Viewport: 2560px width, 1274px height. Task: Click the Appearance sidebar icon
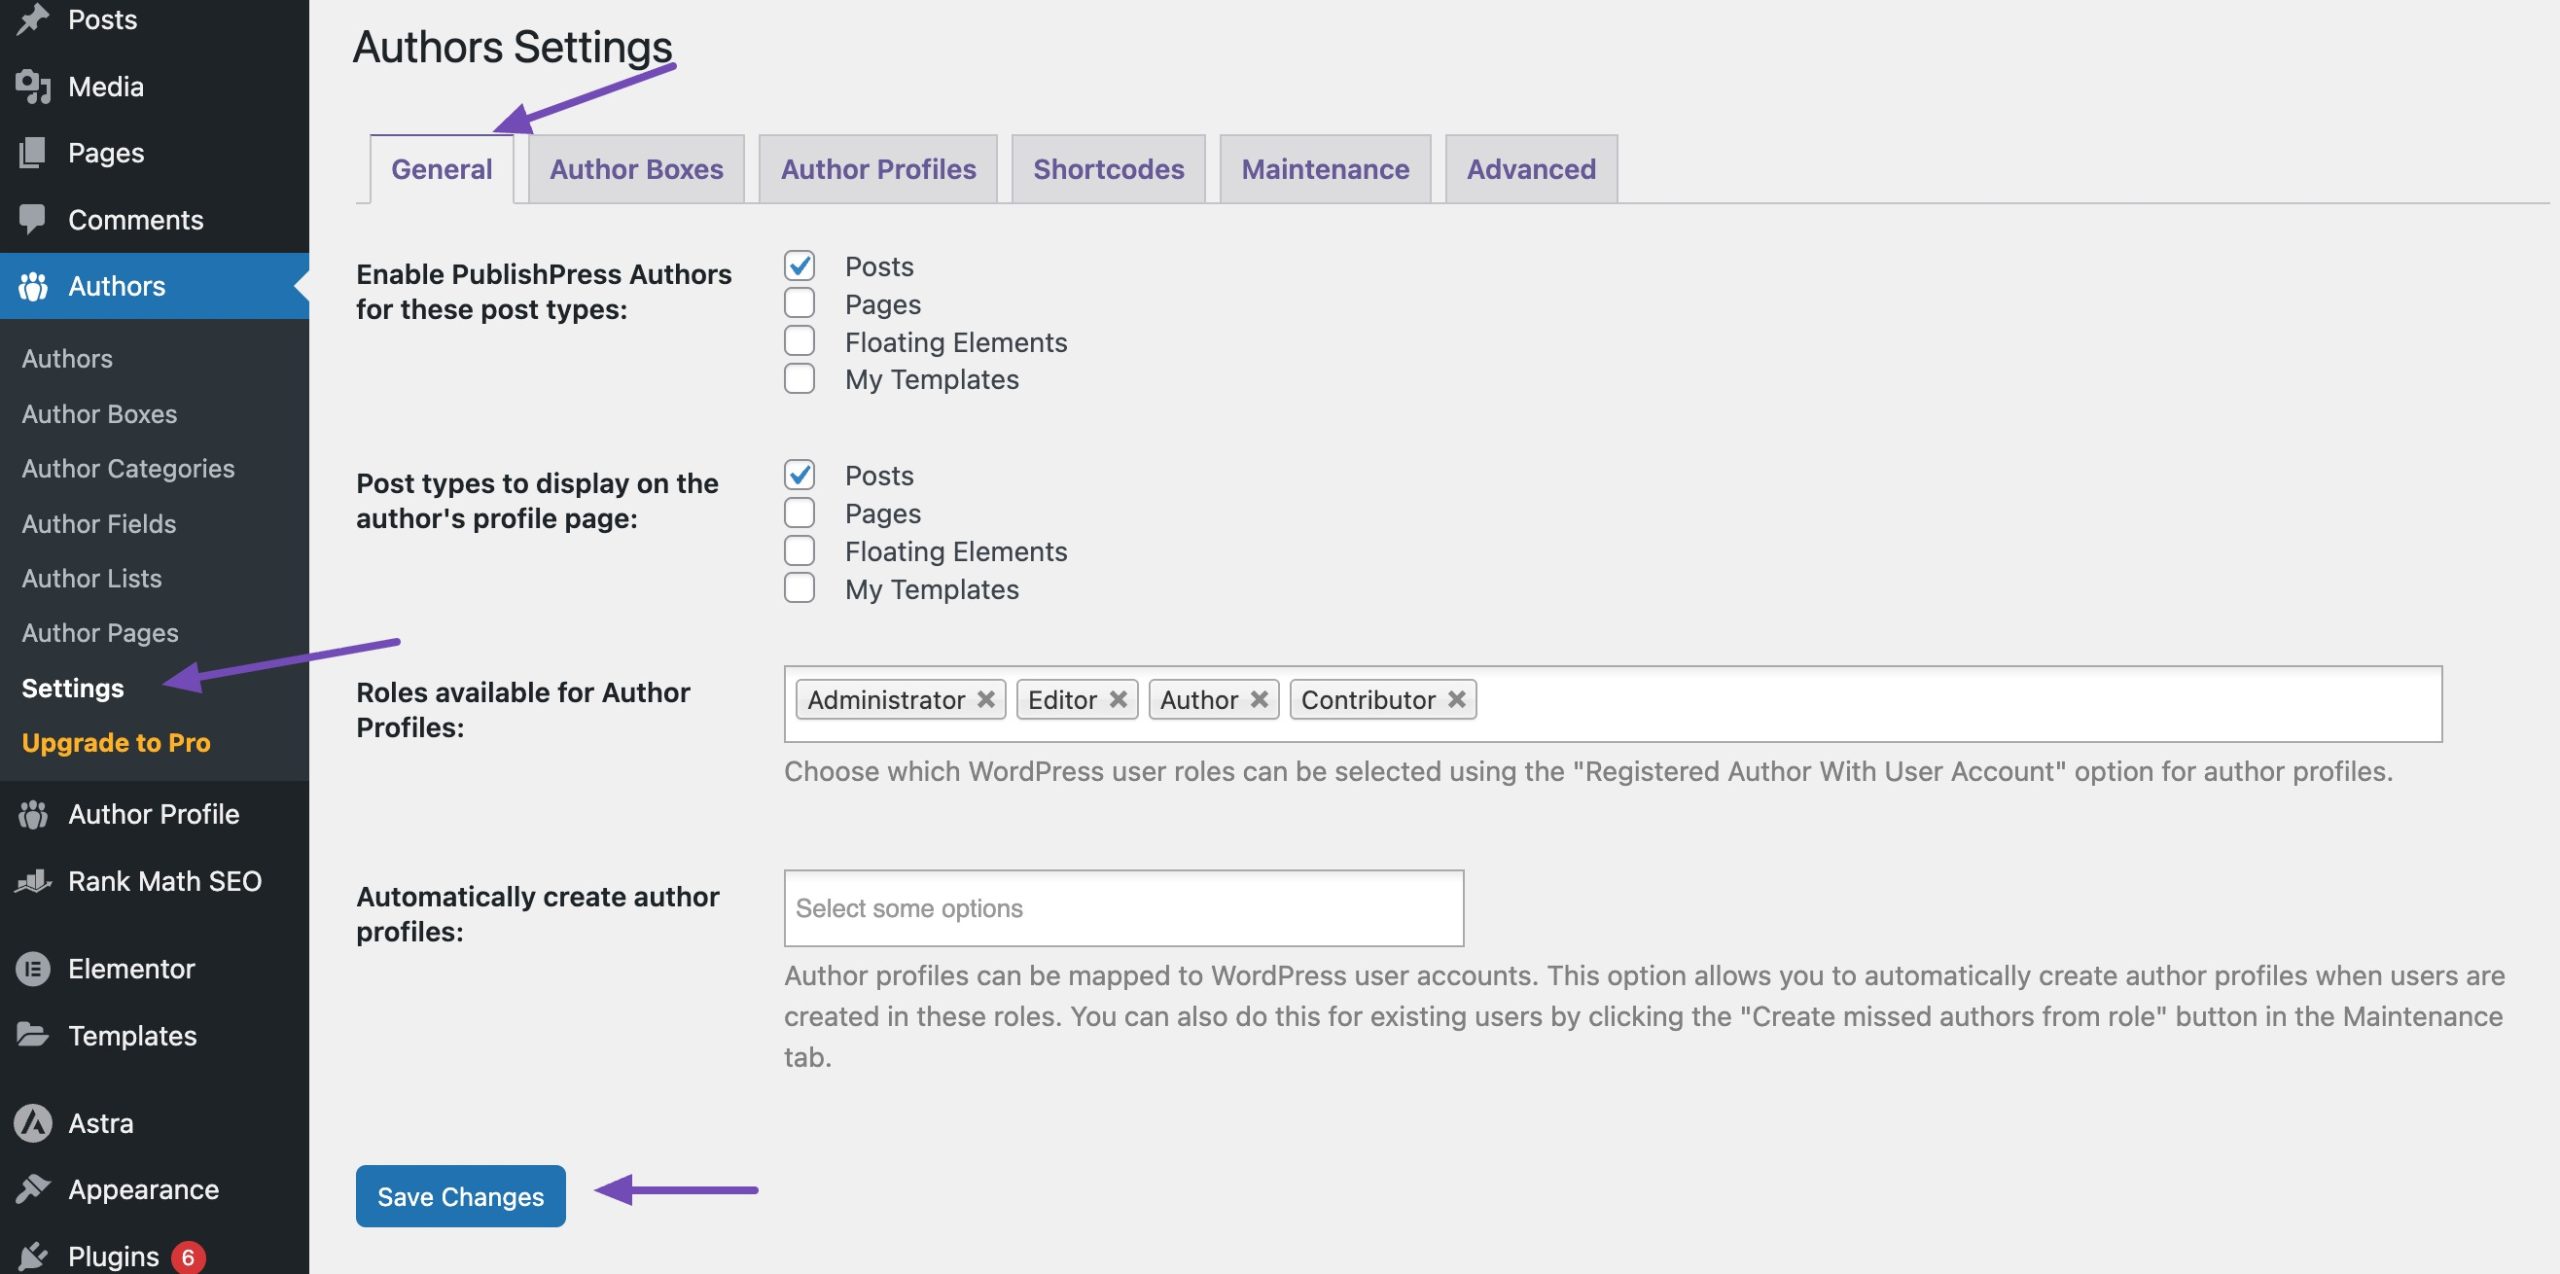pos(33,1189)
